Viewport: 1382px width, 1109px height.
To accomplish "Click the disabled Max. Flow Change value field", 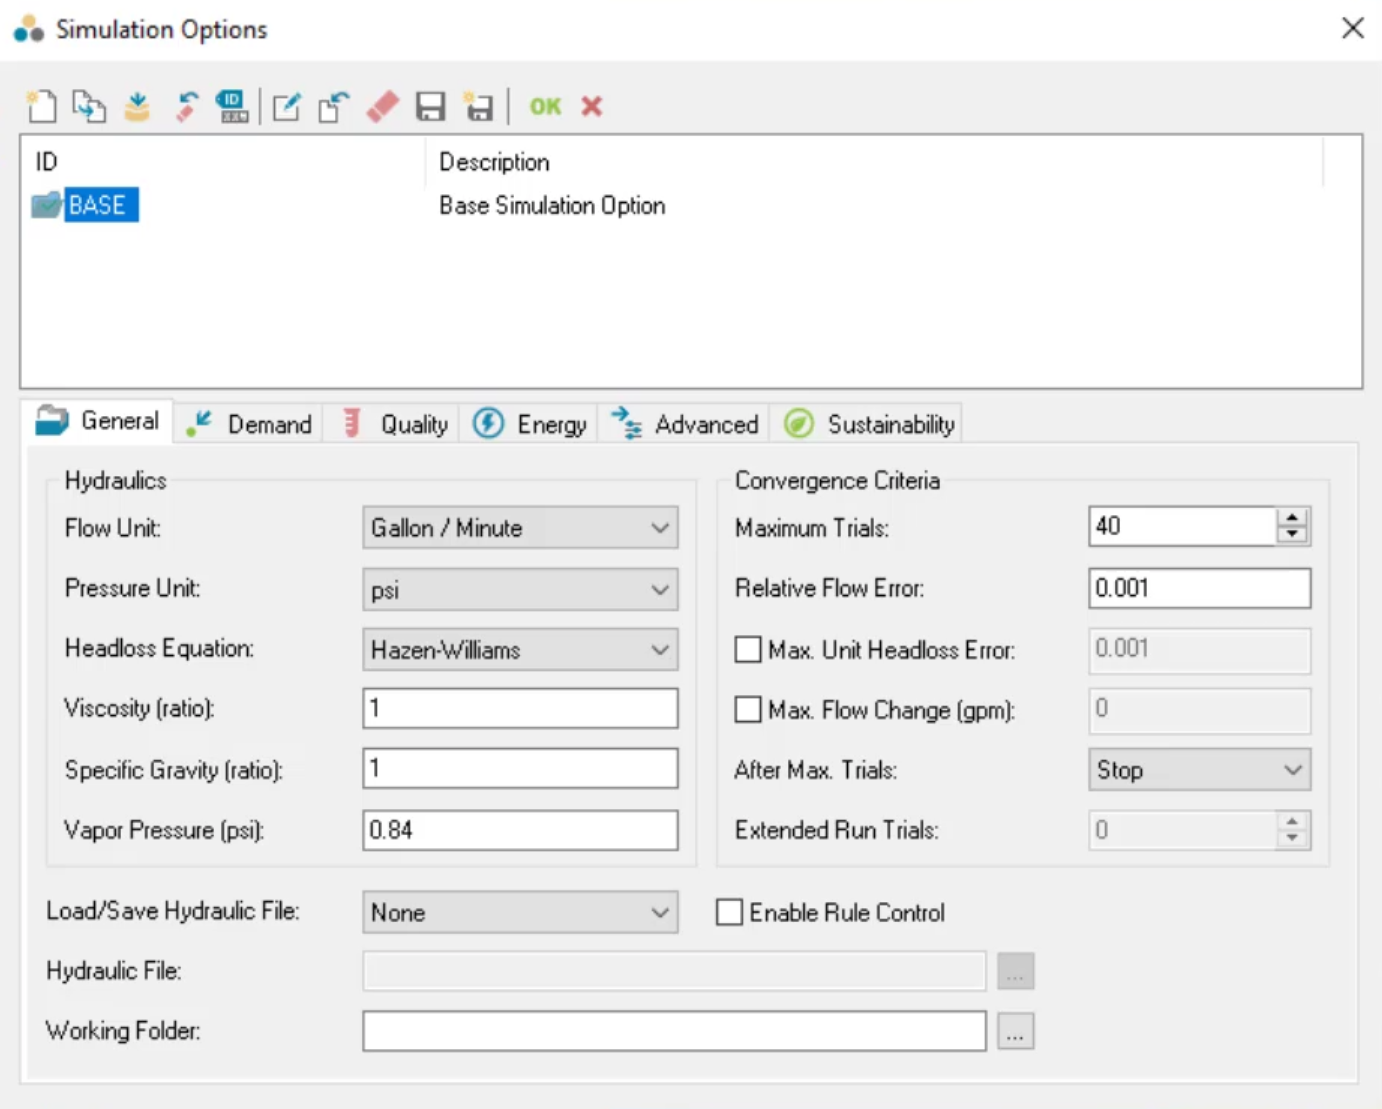I will pos(1199,709).
